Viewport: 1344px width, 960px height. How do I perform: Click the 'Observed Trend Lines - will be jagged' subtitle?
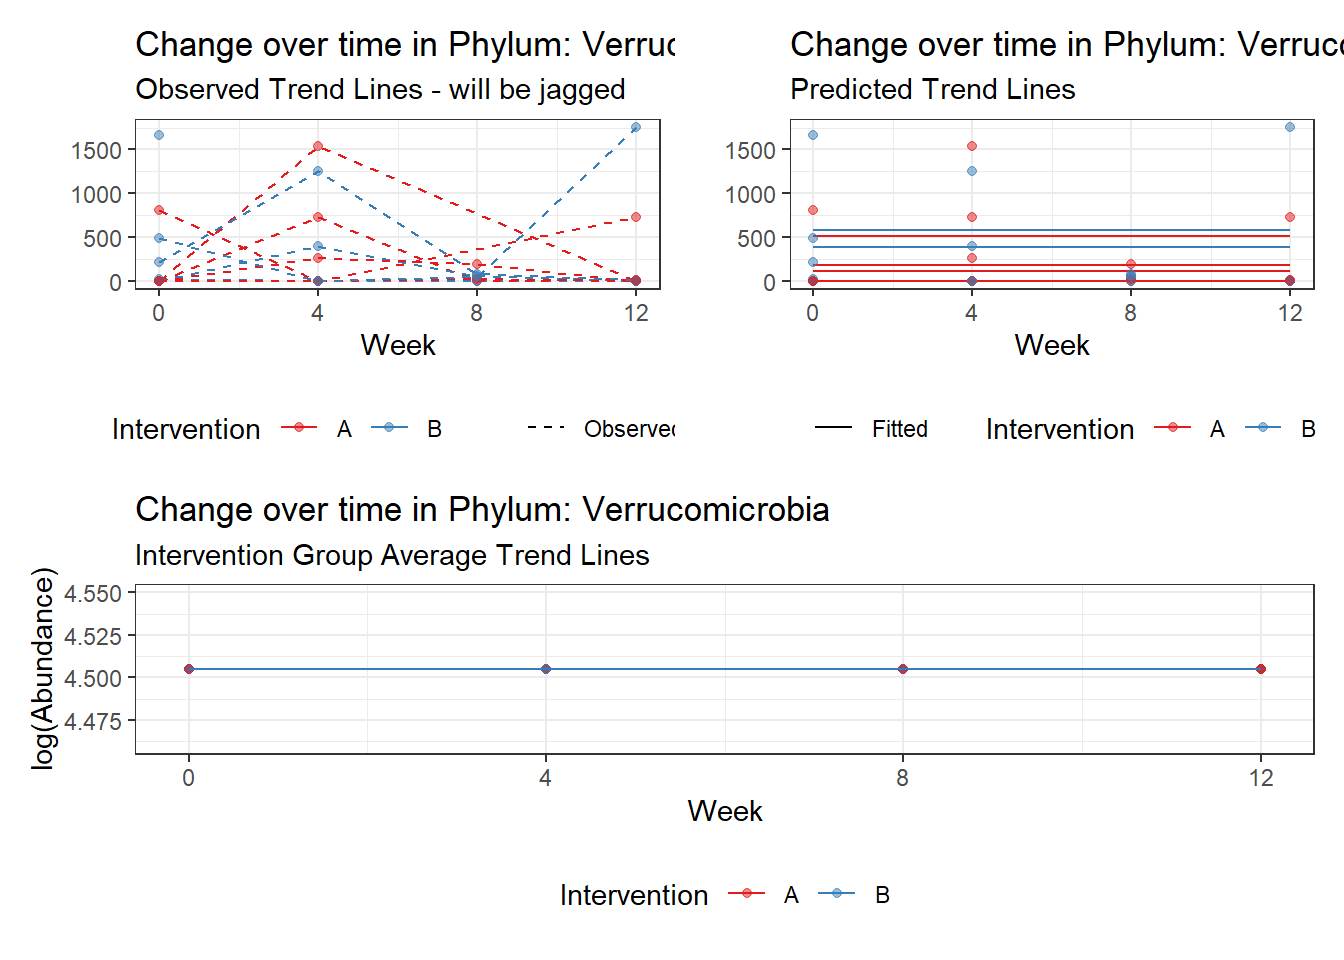380,90
